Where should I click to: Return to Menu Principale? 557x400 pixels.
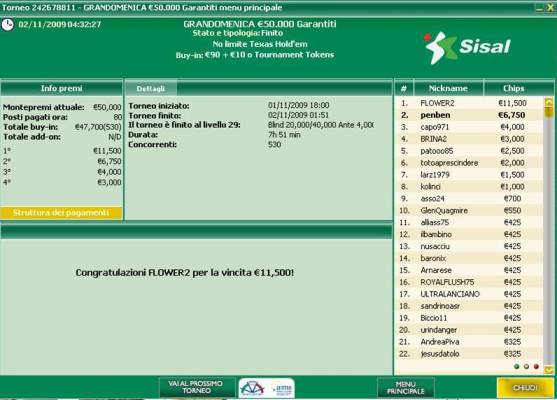(x=405, y=388)
